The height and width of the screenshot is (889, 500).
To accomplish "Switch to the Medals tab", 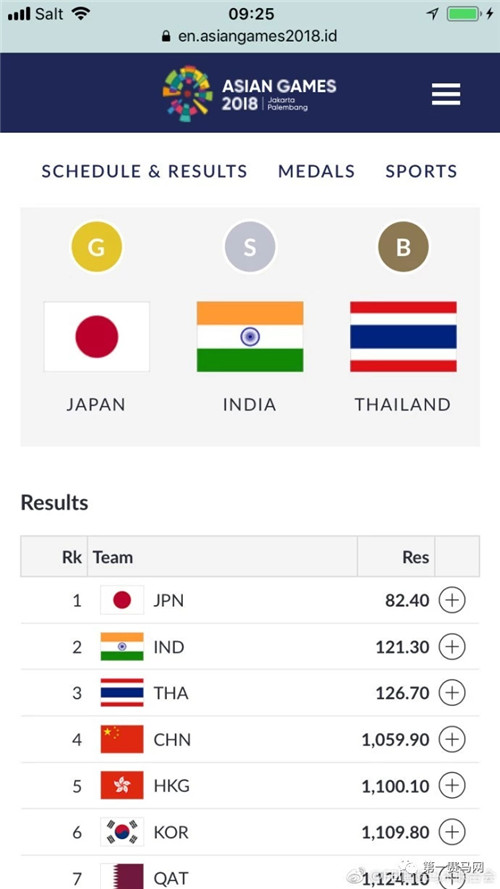I will pyautogui.click(x=316, y=171).
